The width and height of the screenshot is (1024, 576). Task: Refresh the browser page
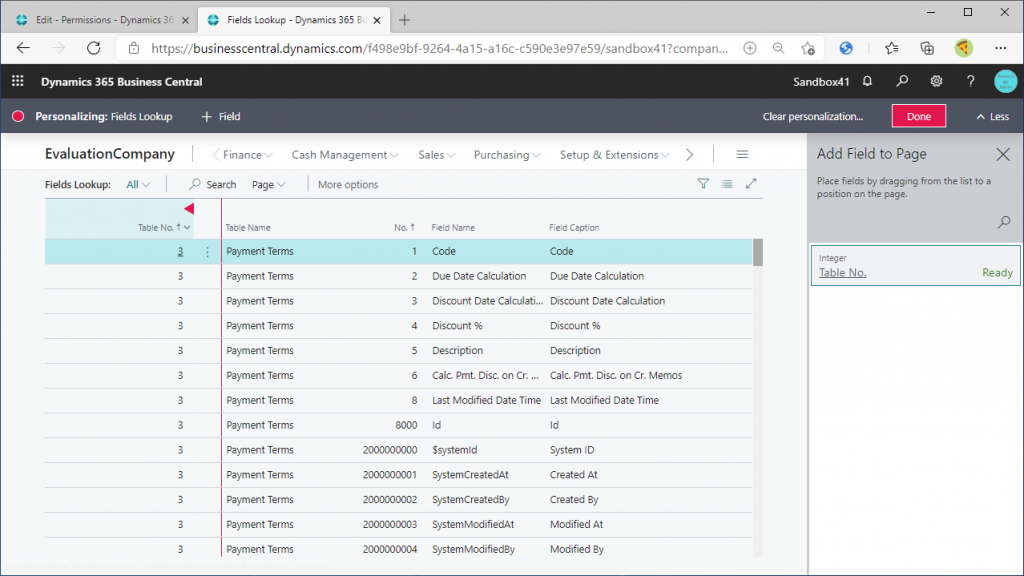[x=94, y=48]
